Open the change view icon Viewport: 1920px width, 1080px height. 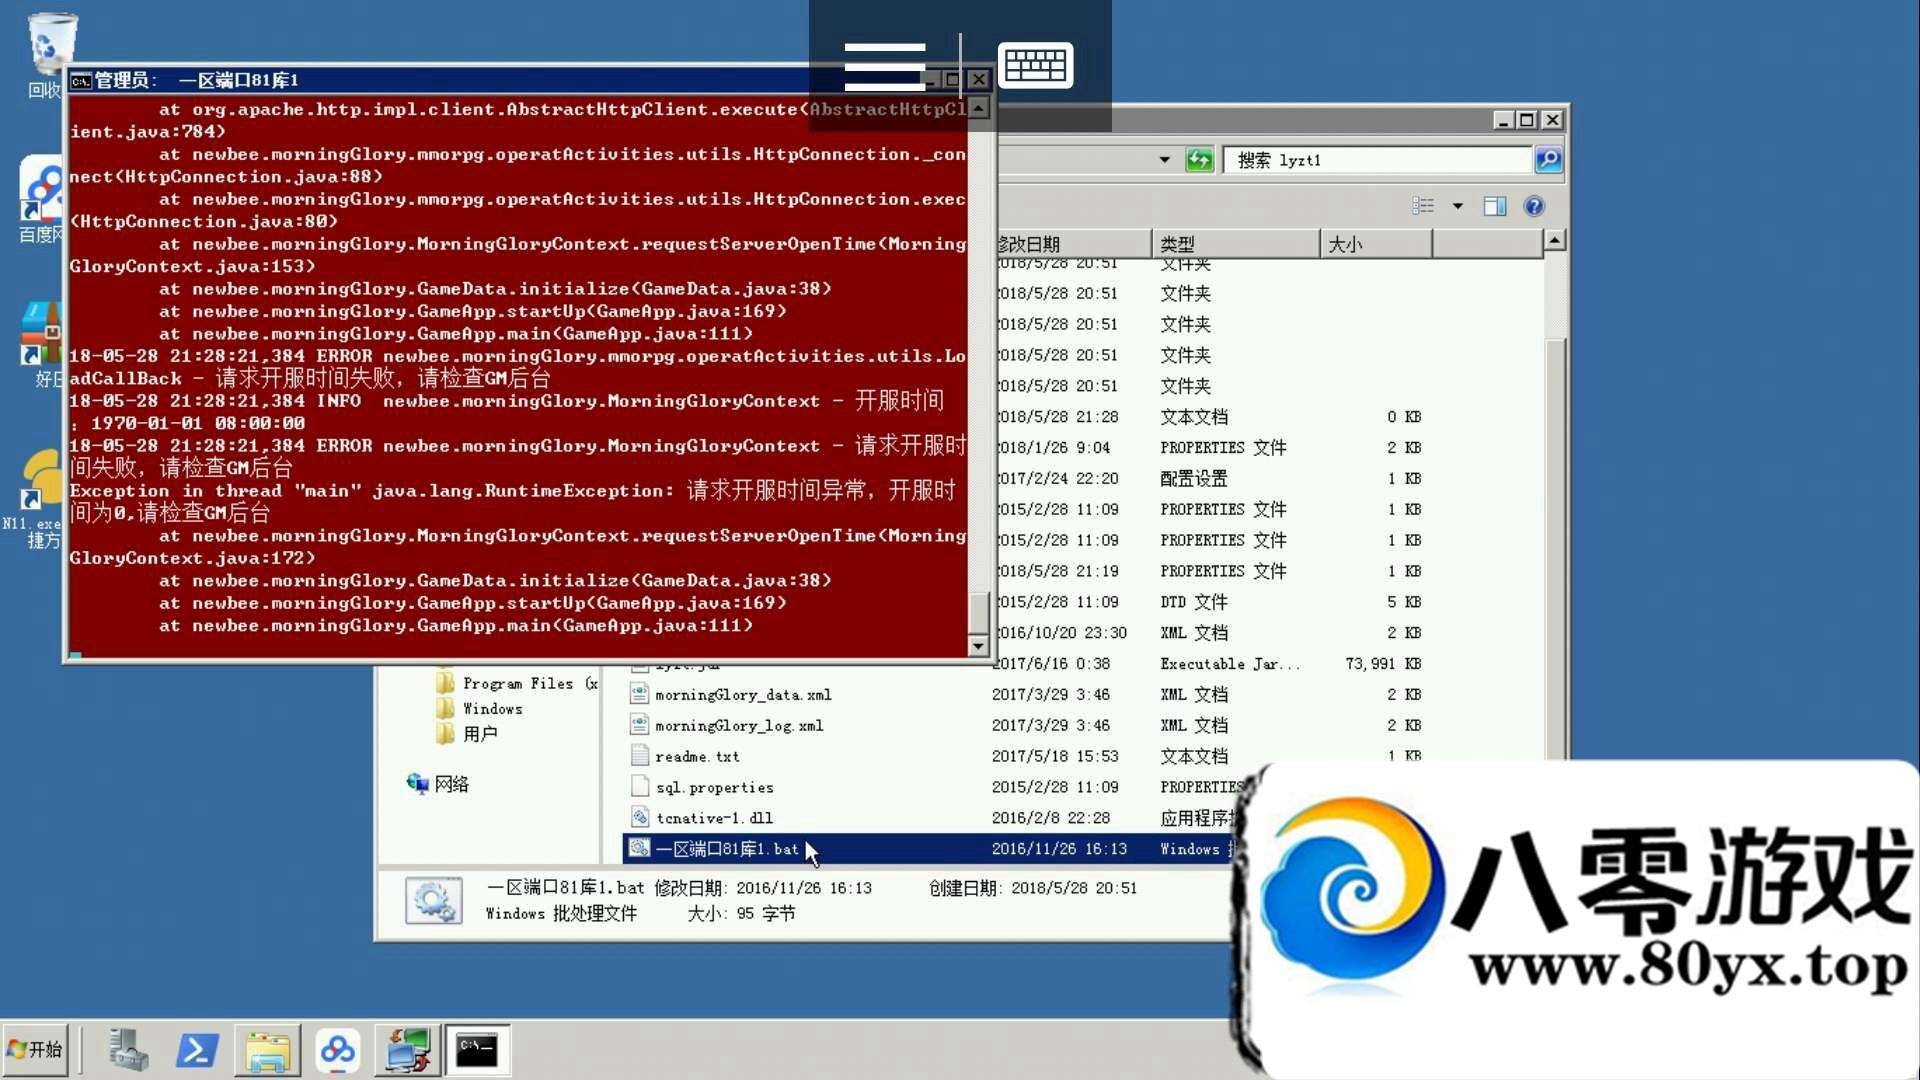(x=1423, y=206)
